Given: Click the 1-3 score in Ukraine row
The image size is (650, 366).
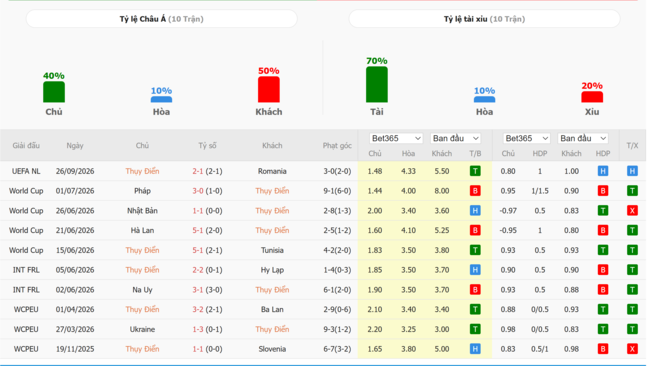Looking at the screenshot, I should click(x=198, y=330).
